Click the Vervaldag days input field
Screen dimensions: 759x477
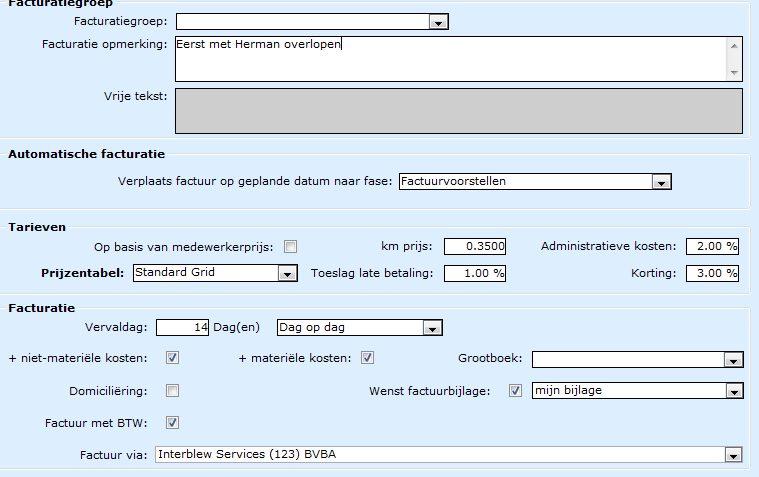tap(183, 328)
